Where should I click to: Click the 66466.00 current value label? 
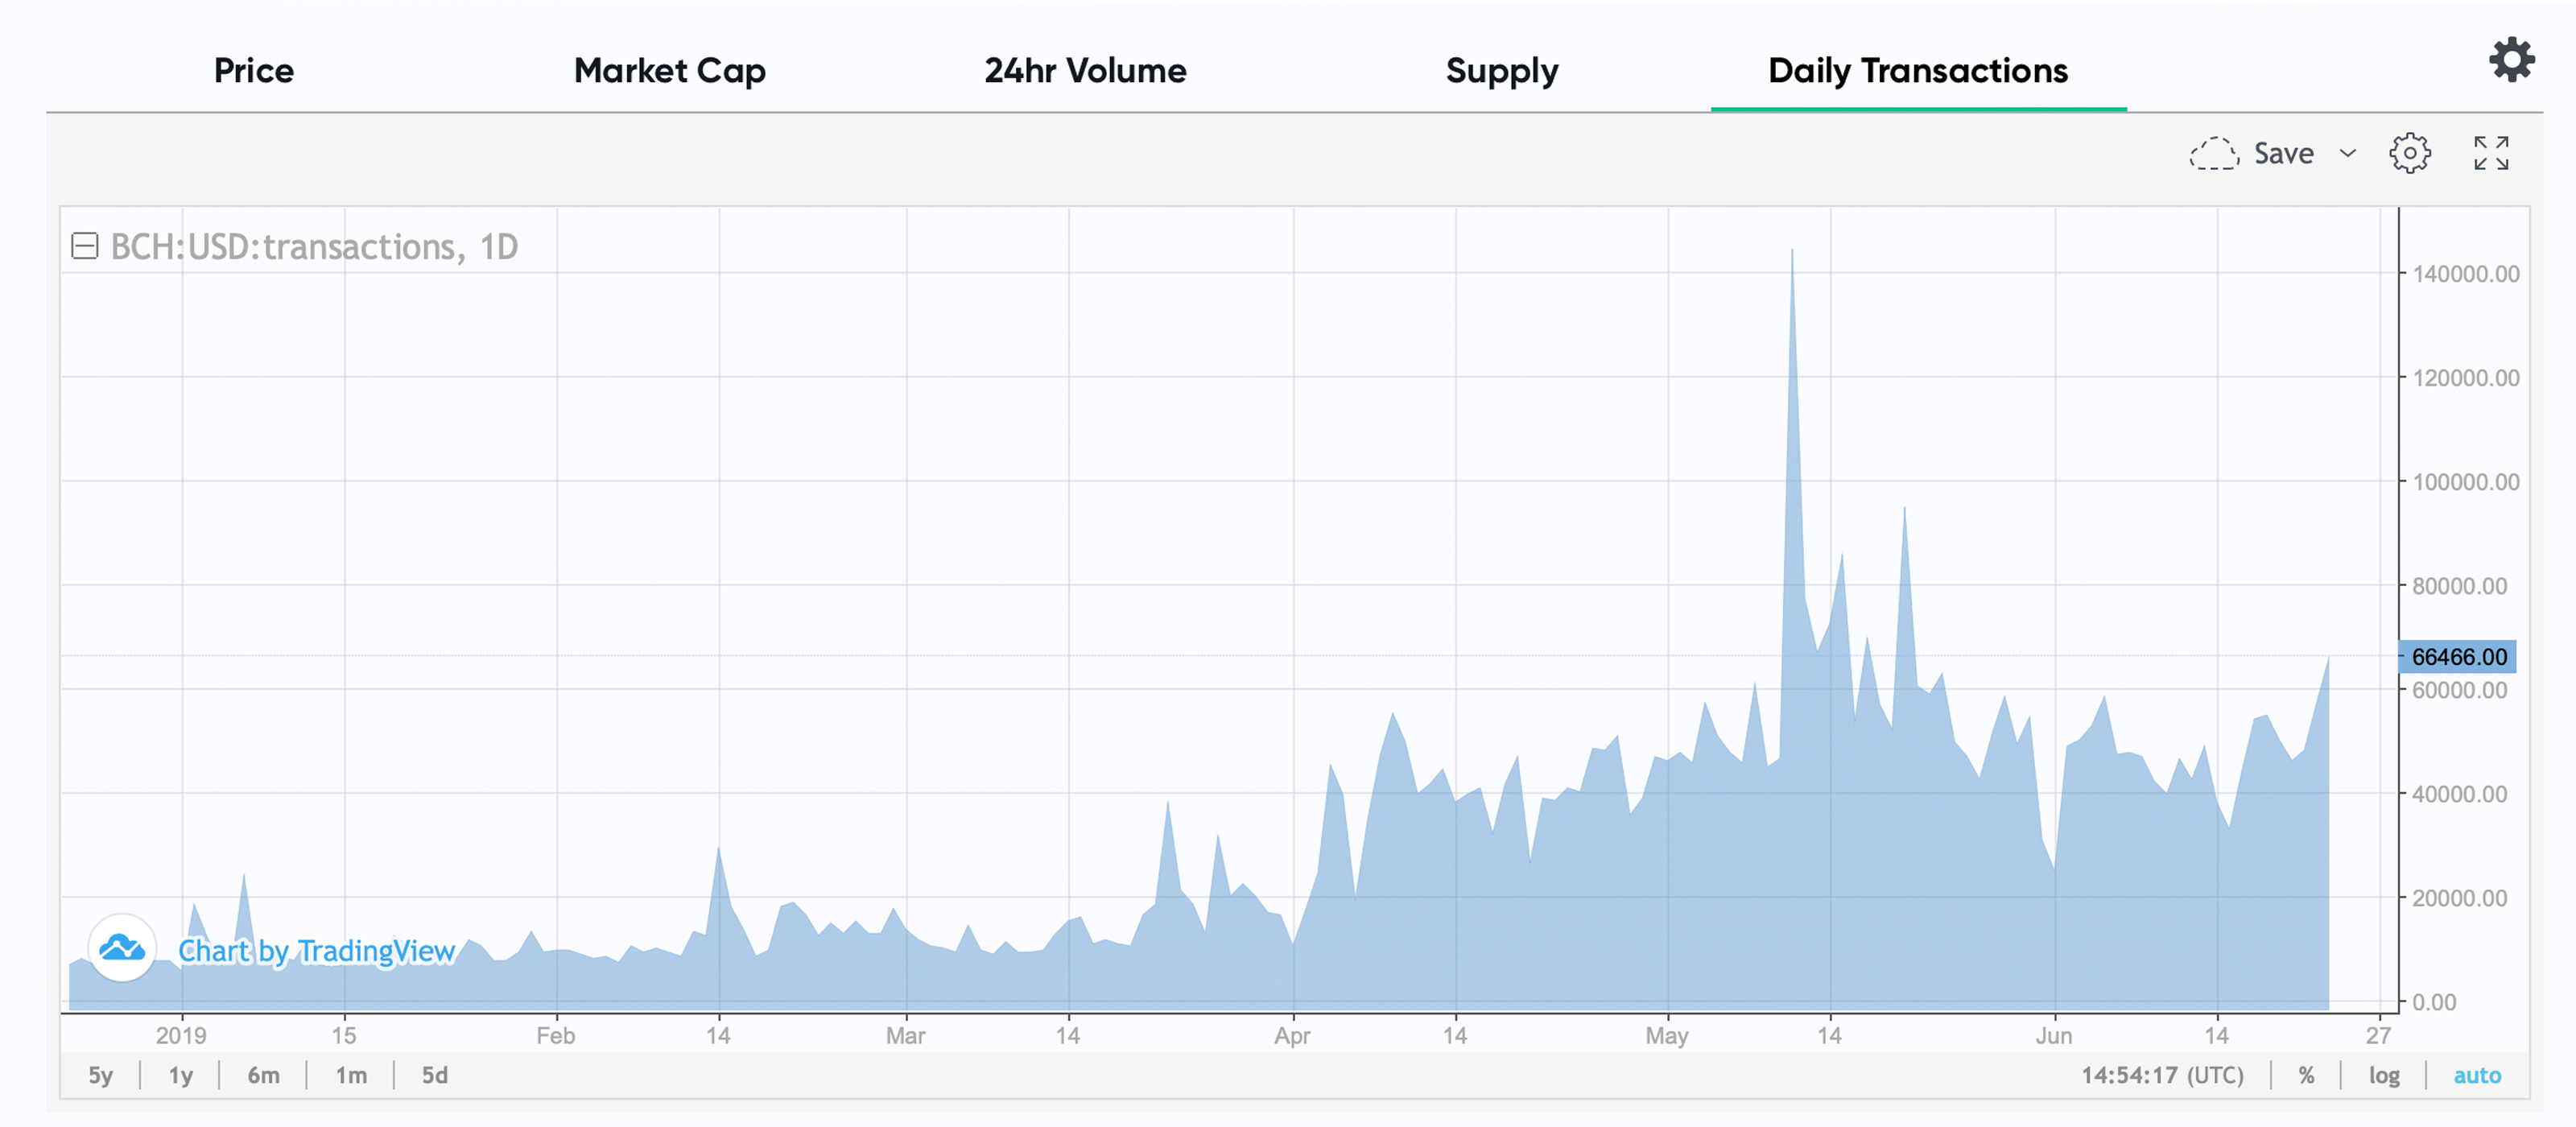tap(2457, 657)
